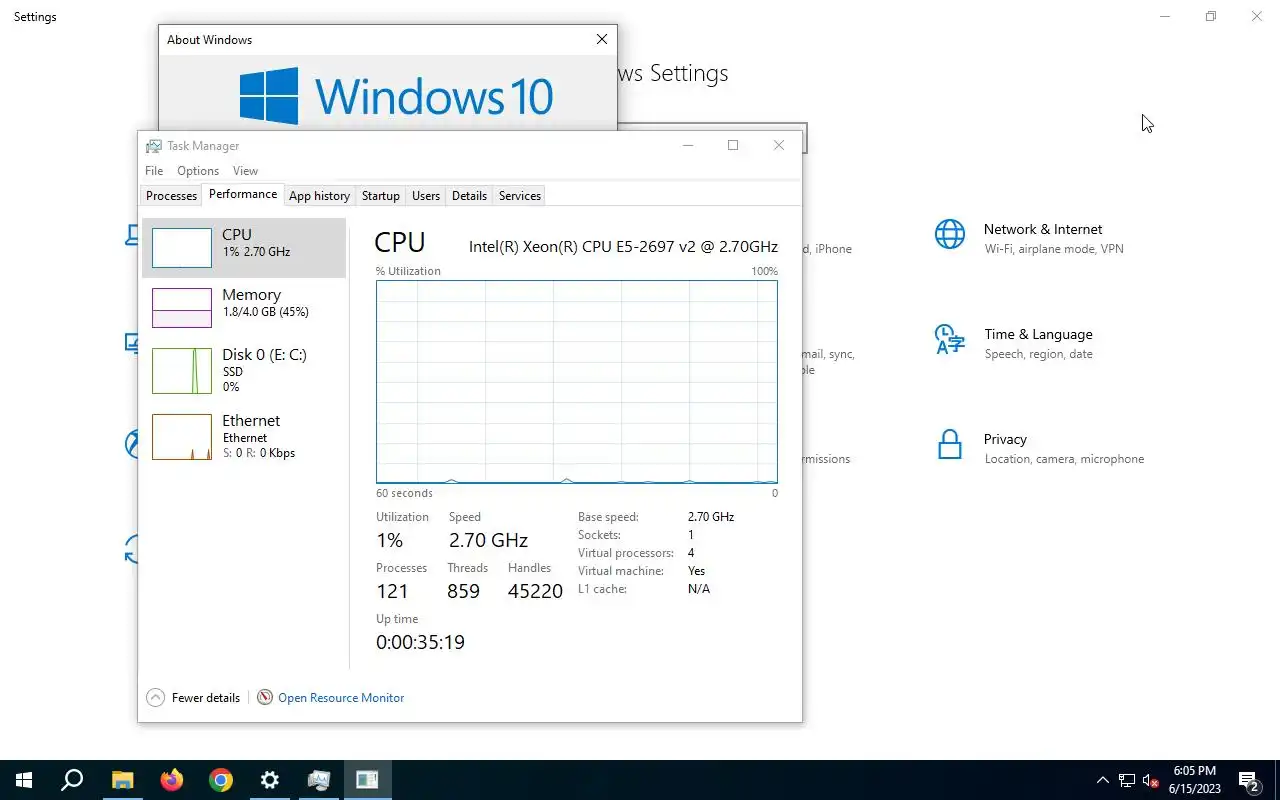Switch to Settings via taskbar gear icon
1280x800 pixels.
(x=270, y=780)
